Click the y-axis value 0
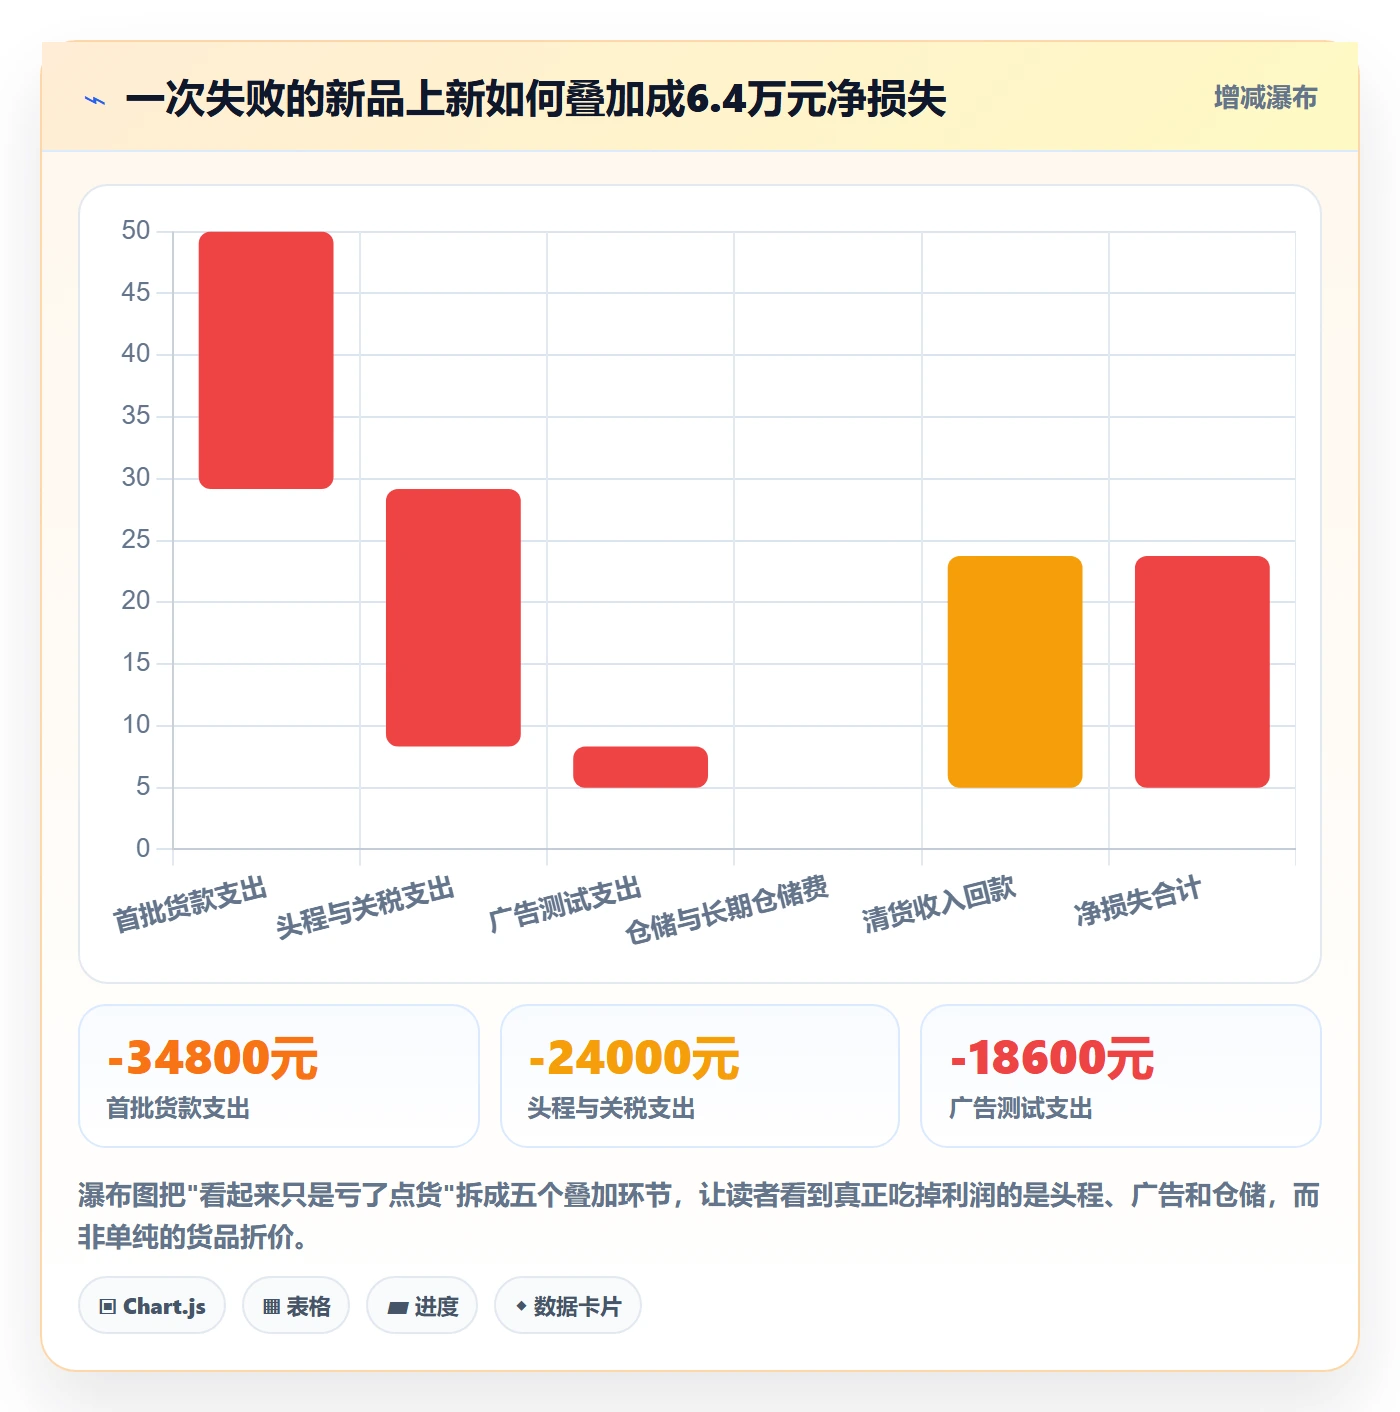1400x1412 pixels. (x=143, y=849)
